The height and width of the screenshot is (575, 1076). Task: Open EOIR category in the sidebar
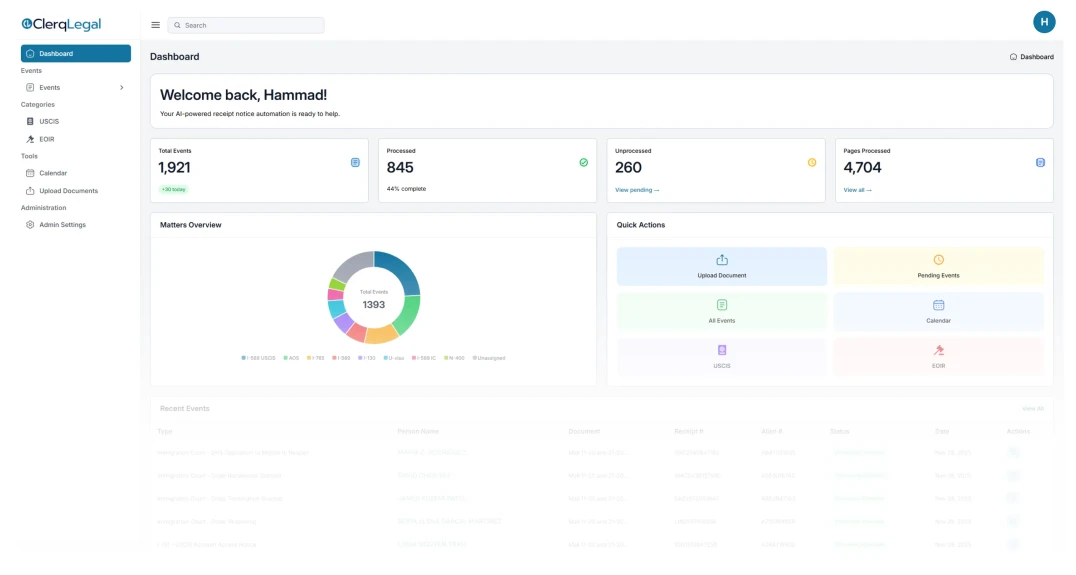pyautogui.click(x=47, y=139)
